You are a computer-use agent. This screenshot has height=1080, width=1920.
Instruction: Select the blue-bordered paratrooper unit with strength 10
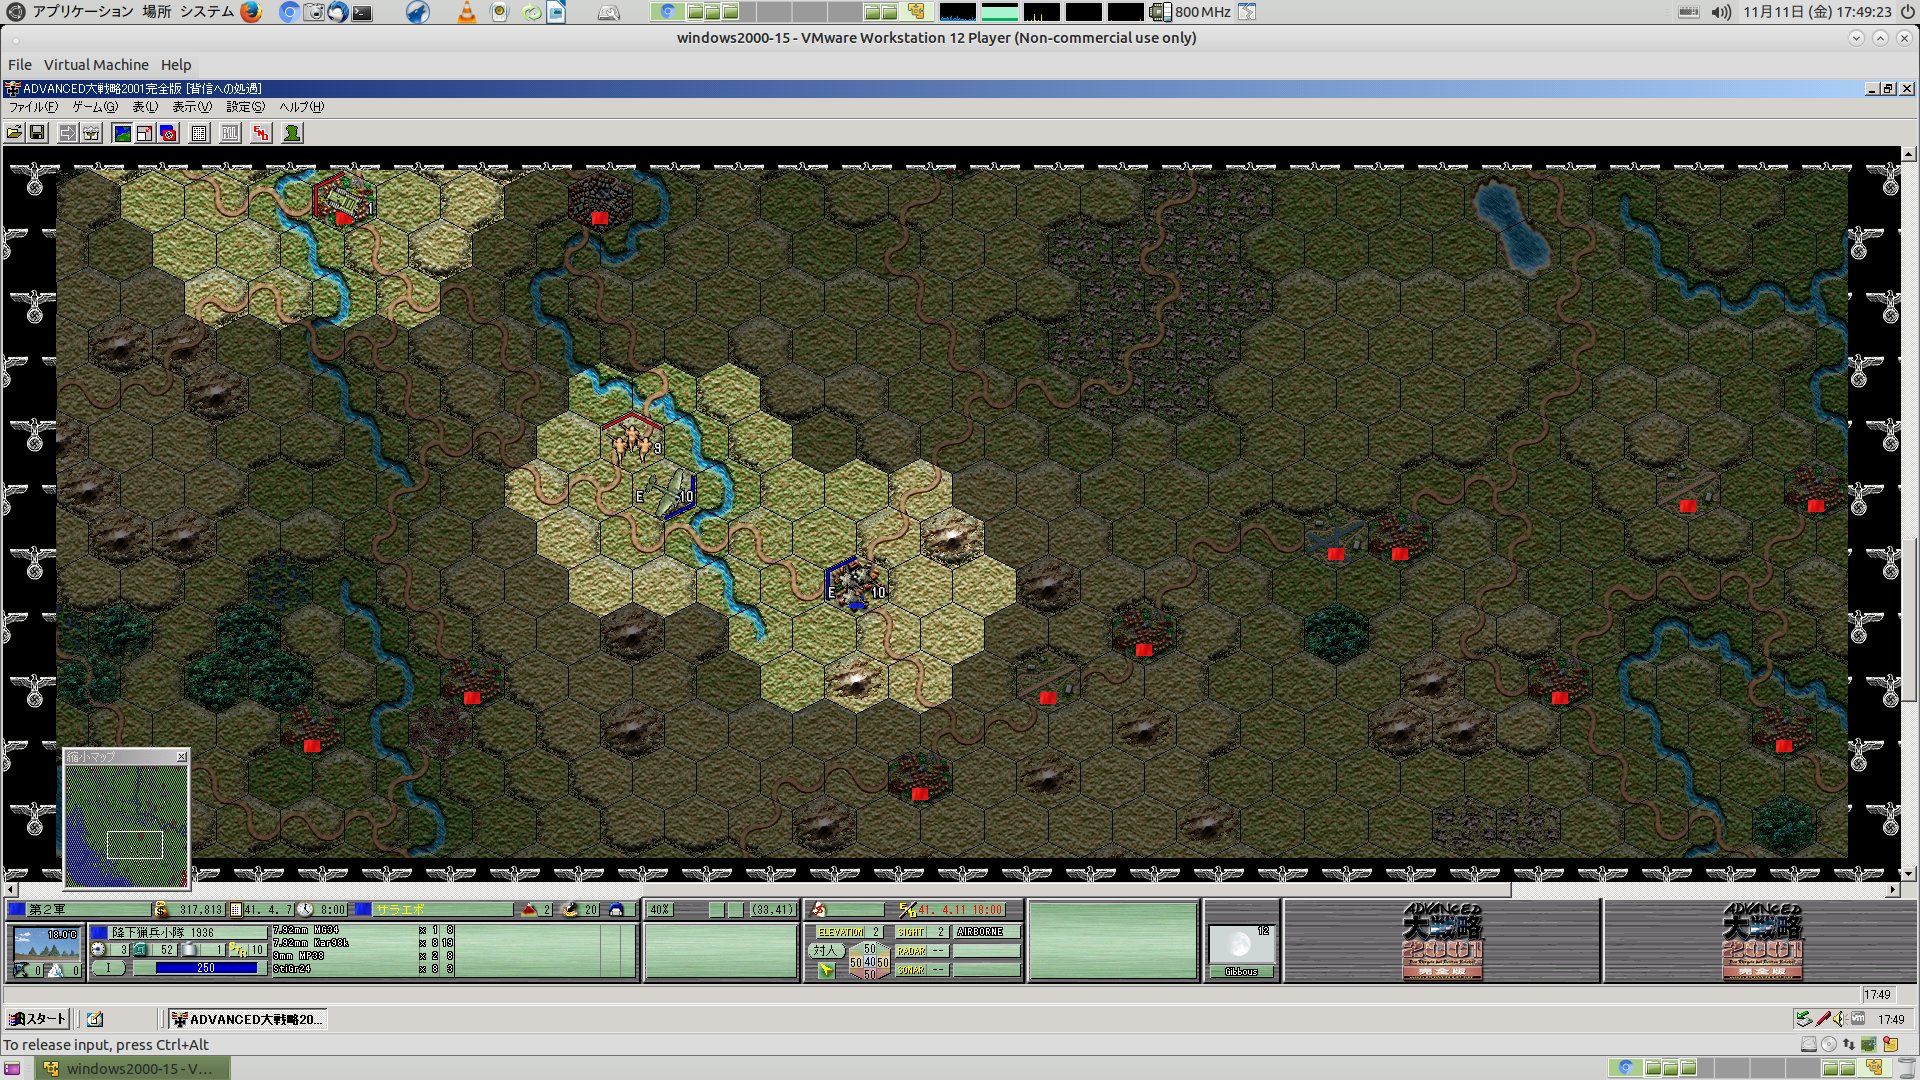coord(856,584)
